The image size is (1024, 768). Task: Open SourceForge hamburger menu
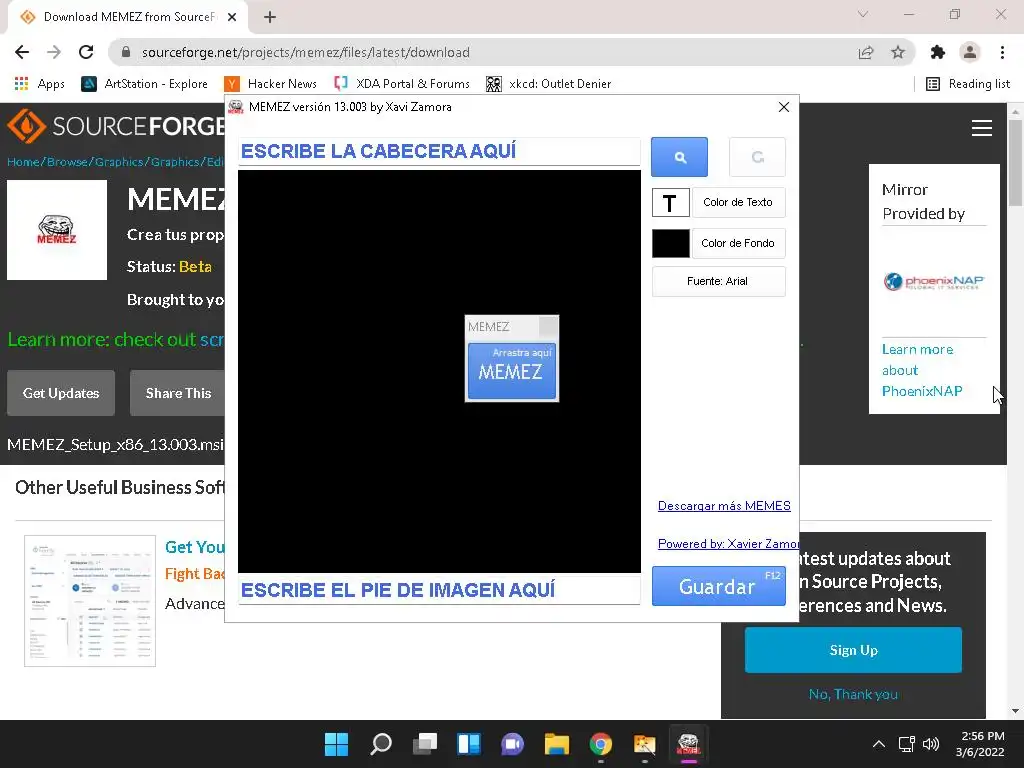click(x=982, y=128)
